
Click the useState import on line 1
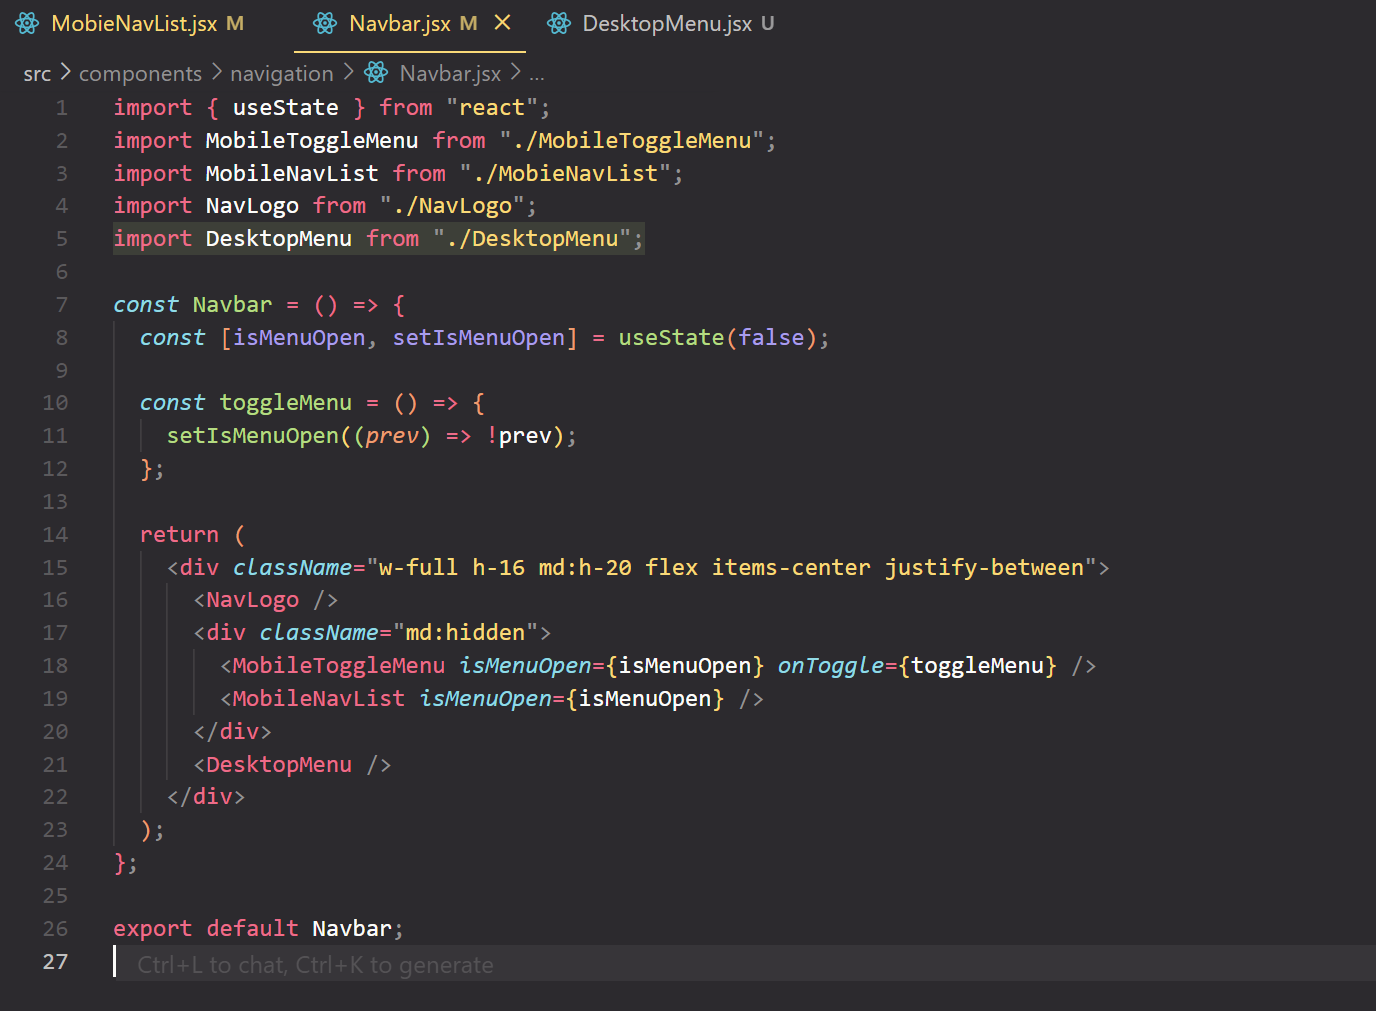coord(285,108)
